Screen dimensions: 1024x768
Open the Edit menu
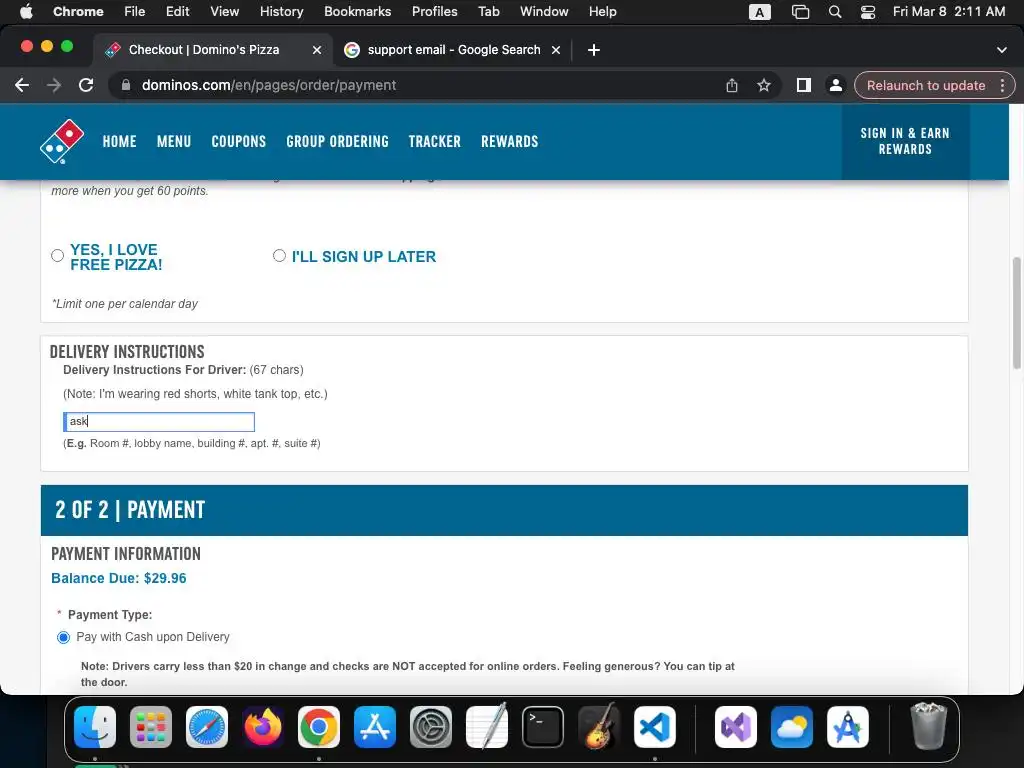[x=177, y=12]
